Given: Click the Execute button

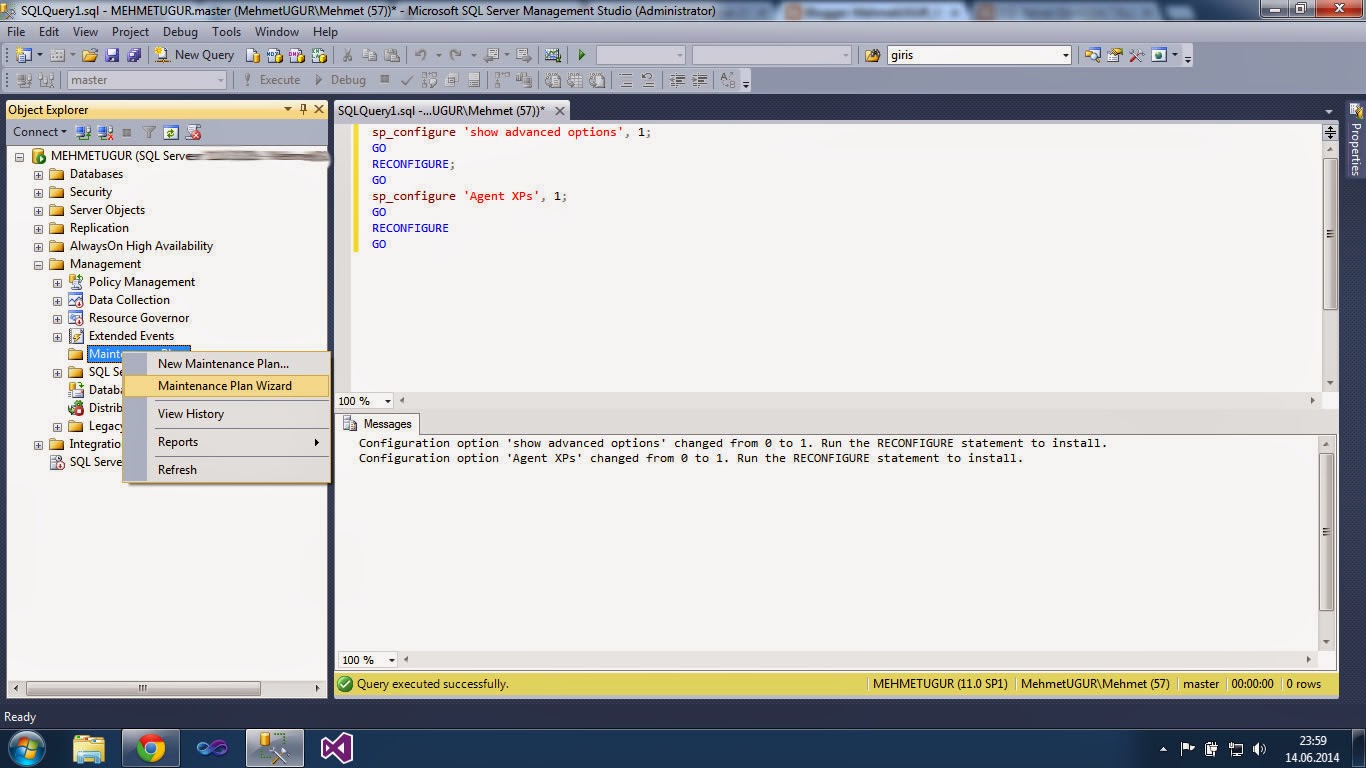Looking at the screenshot, I should (x=270, y=80).
